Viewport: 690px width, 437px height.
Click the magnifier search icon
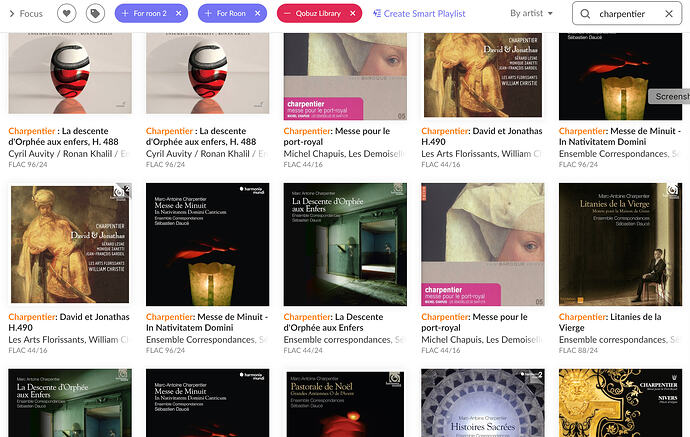pyautogui.click(x=585, y=14)
